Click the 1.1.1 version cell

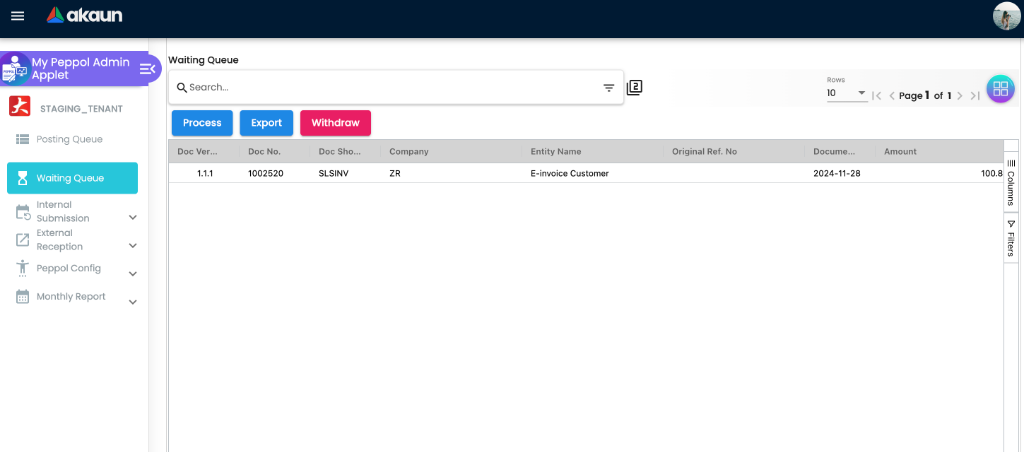pyautogui.click(x=206, y=173)
